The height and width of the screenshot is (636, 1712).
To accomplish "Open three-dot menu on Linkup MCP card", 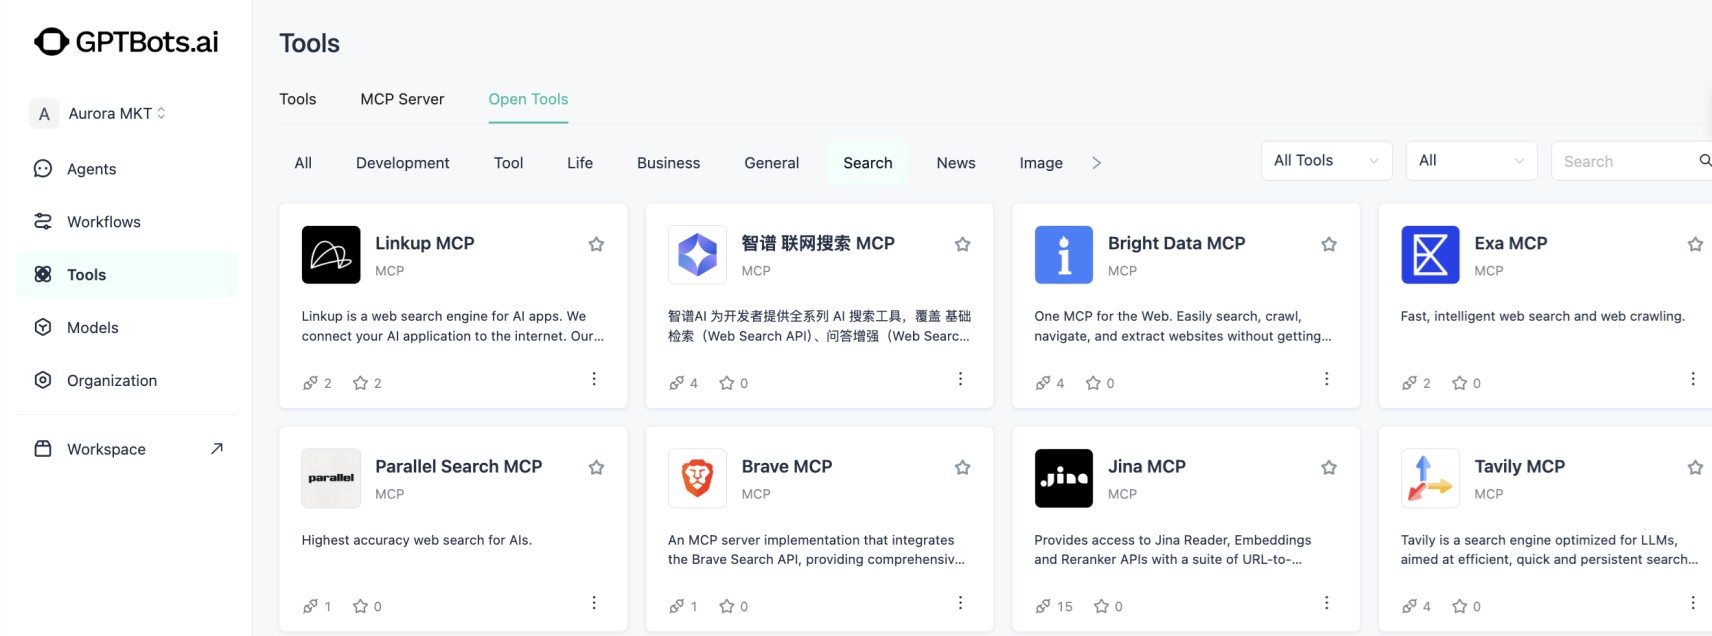I will [594, 379].
